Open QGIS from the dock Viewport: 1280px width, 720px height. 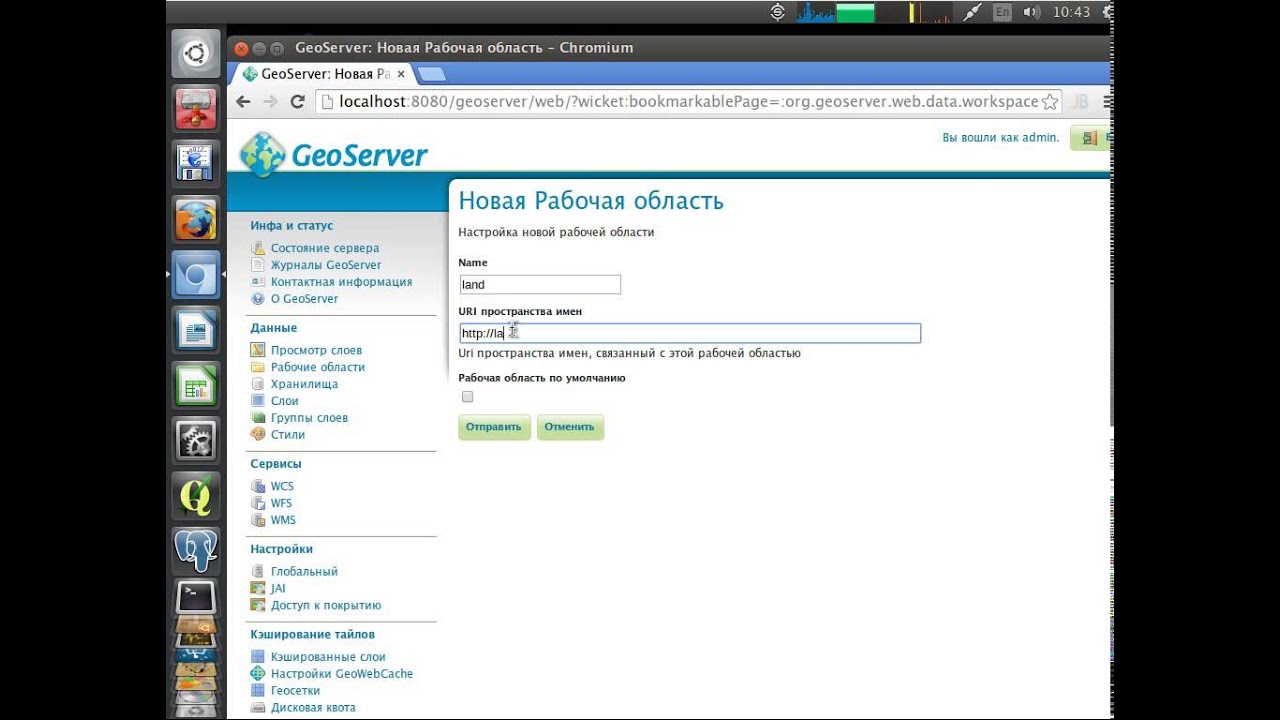point(196,494)
